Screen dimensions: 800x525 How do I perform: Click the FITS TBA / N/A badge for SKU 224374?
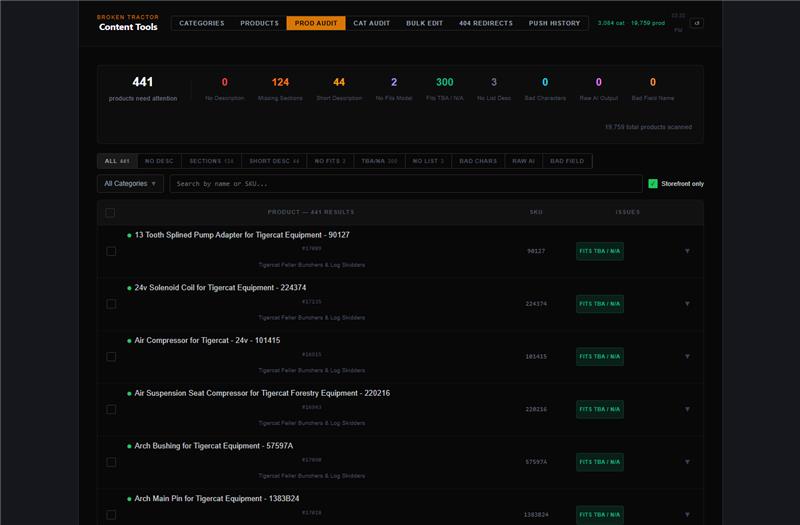[x=599, y=304]
